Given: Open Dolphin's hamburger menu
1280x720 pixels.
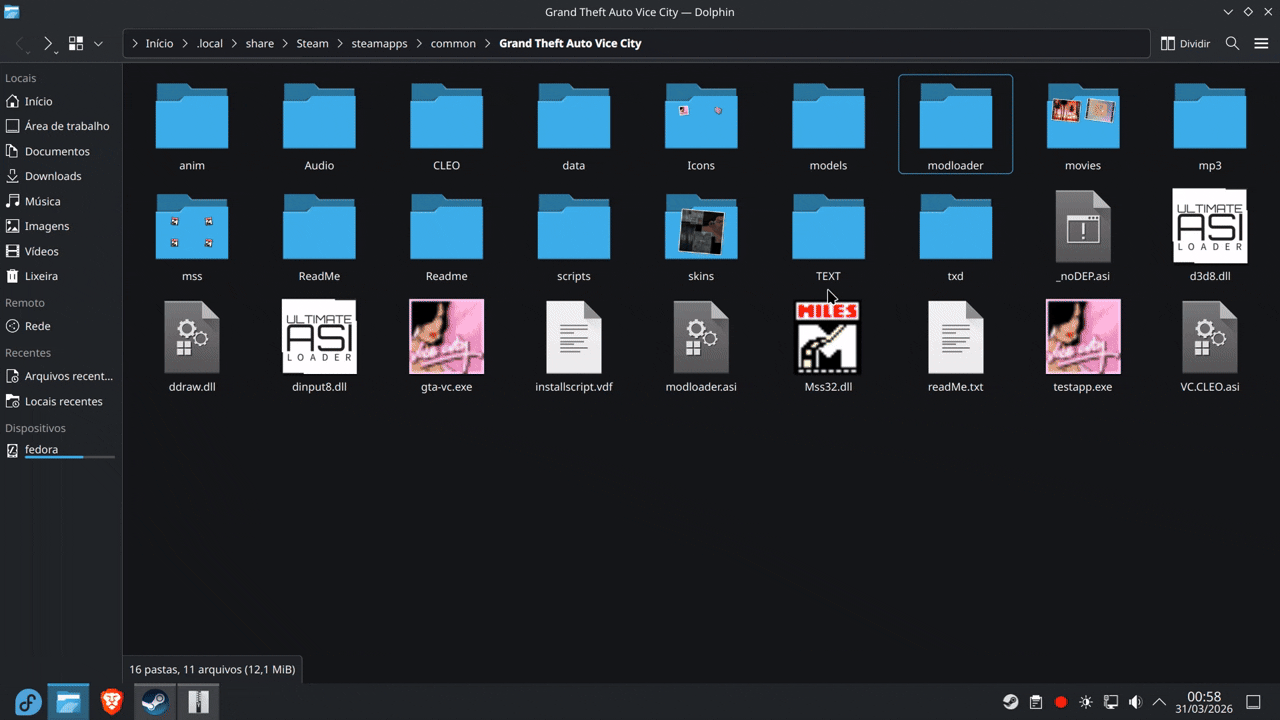Looking at the screenshot, I should [x=1261, y=43].
